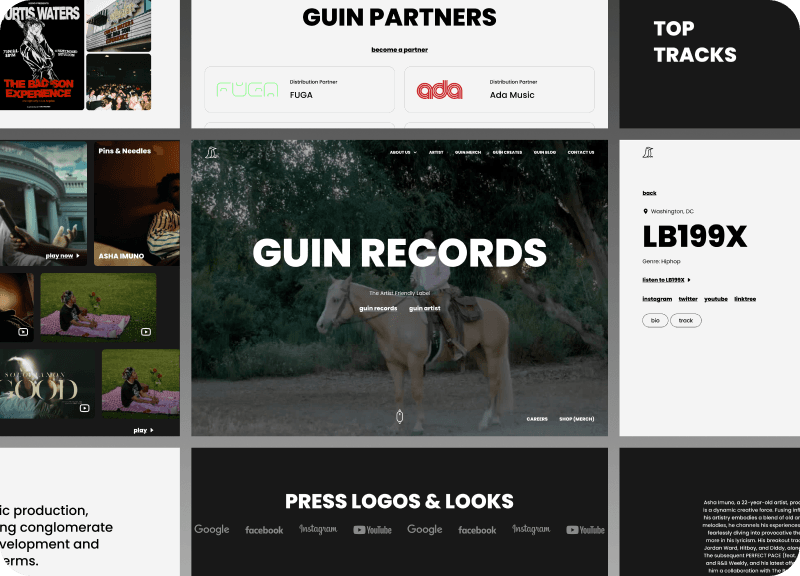Click the second Instagram press logo
Viewport: 800px width, 576px height.
[x=531, y=529]
